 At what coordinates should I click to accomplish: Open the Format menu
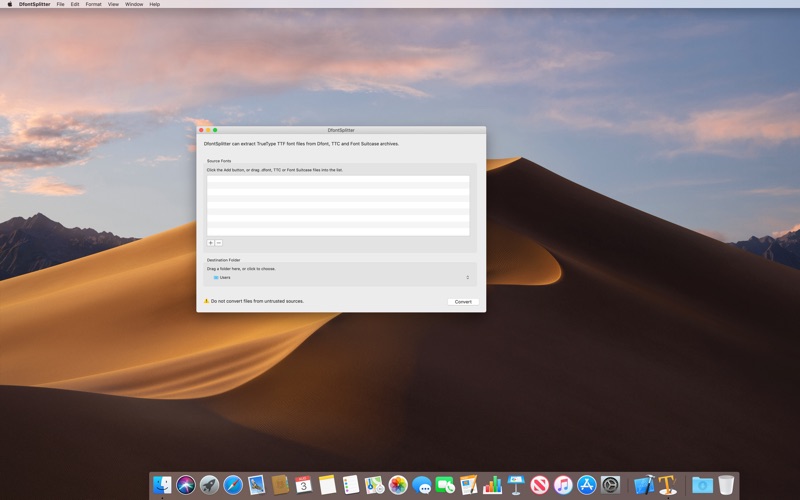(x=93, y=4)
